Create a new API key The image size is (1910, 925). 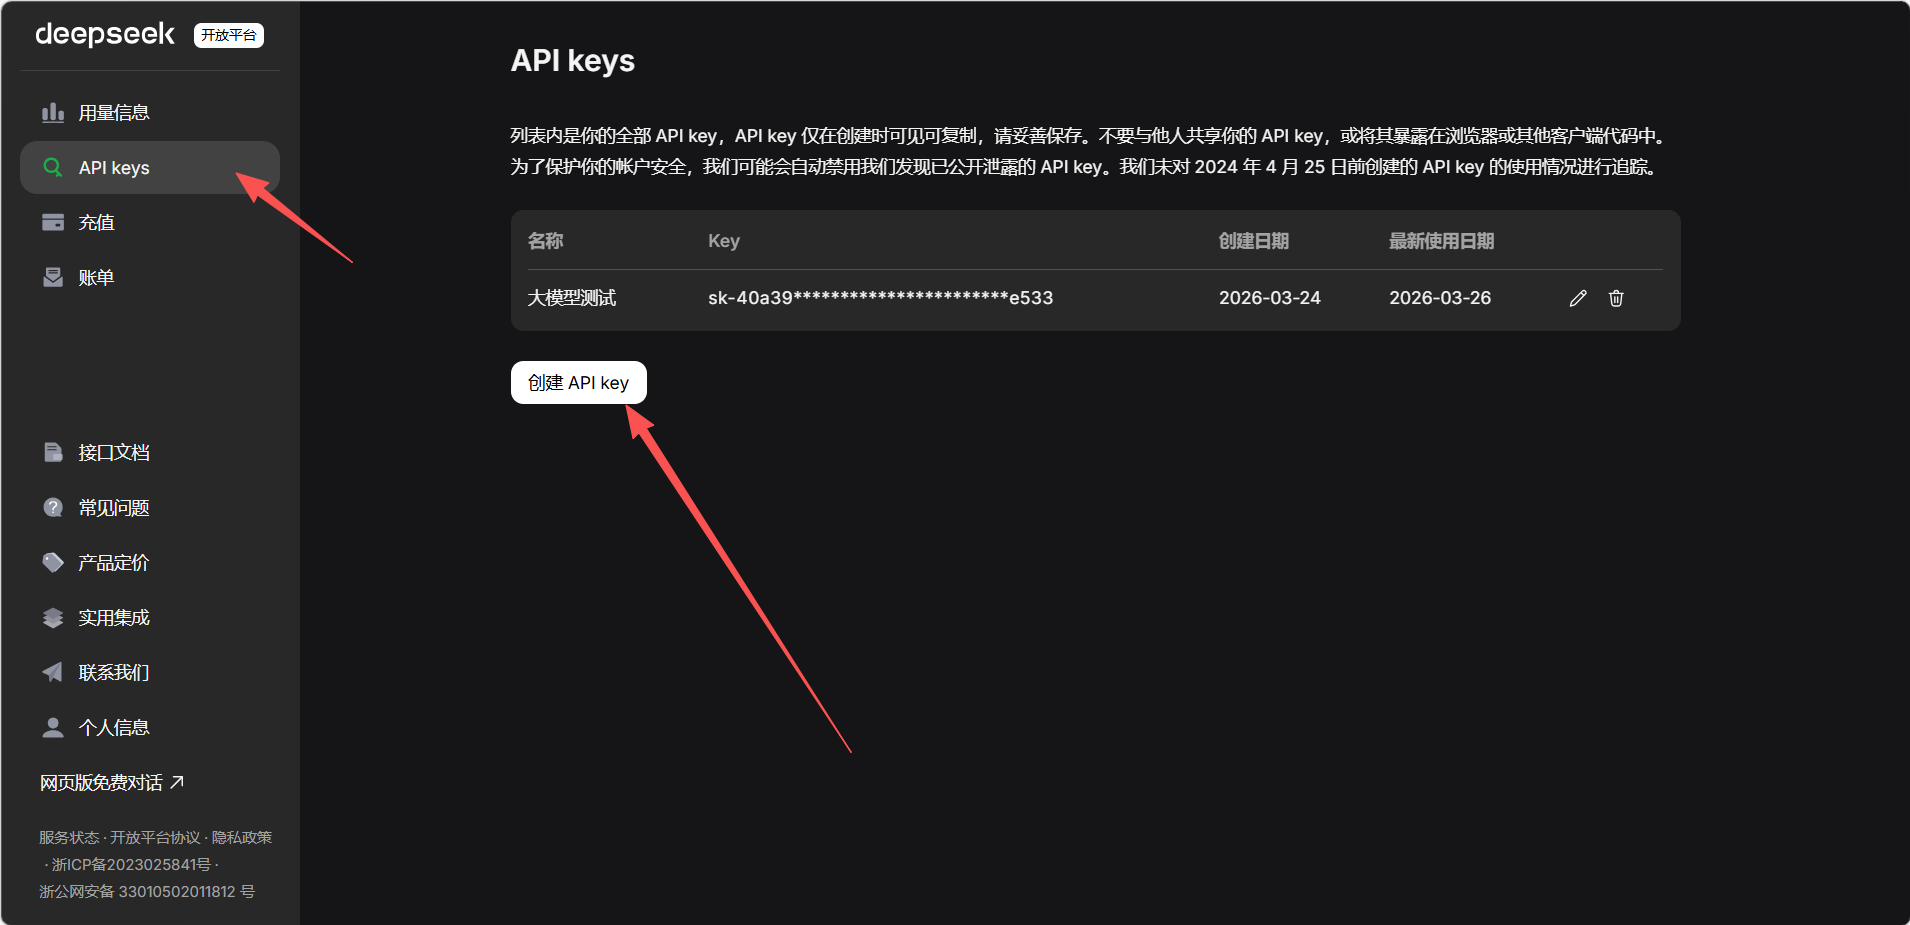pyautogui.click(x=579, y=382)
